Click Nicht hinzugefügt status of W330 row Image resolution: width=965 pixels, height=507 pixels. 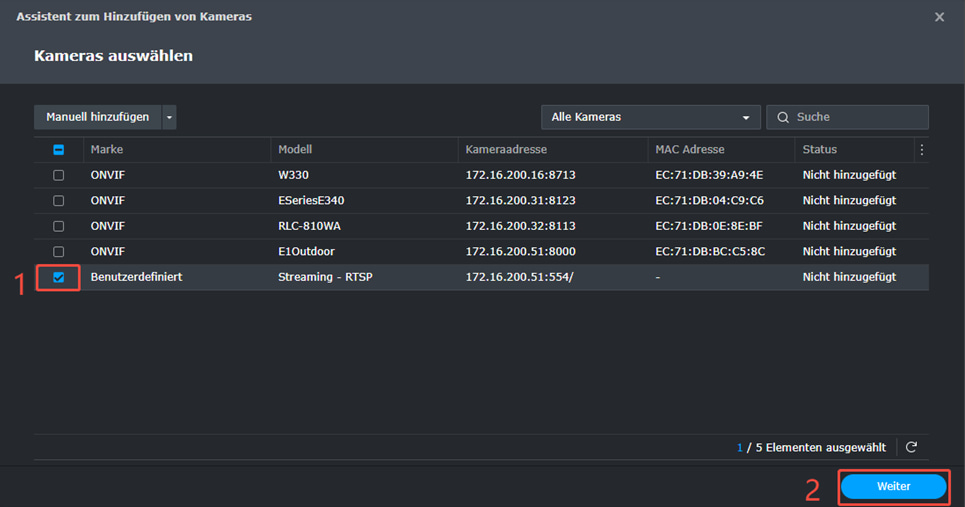tap(849, 175)
